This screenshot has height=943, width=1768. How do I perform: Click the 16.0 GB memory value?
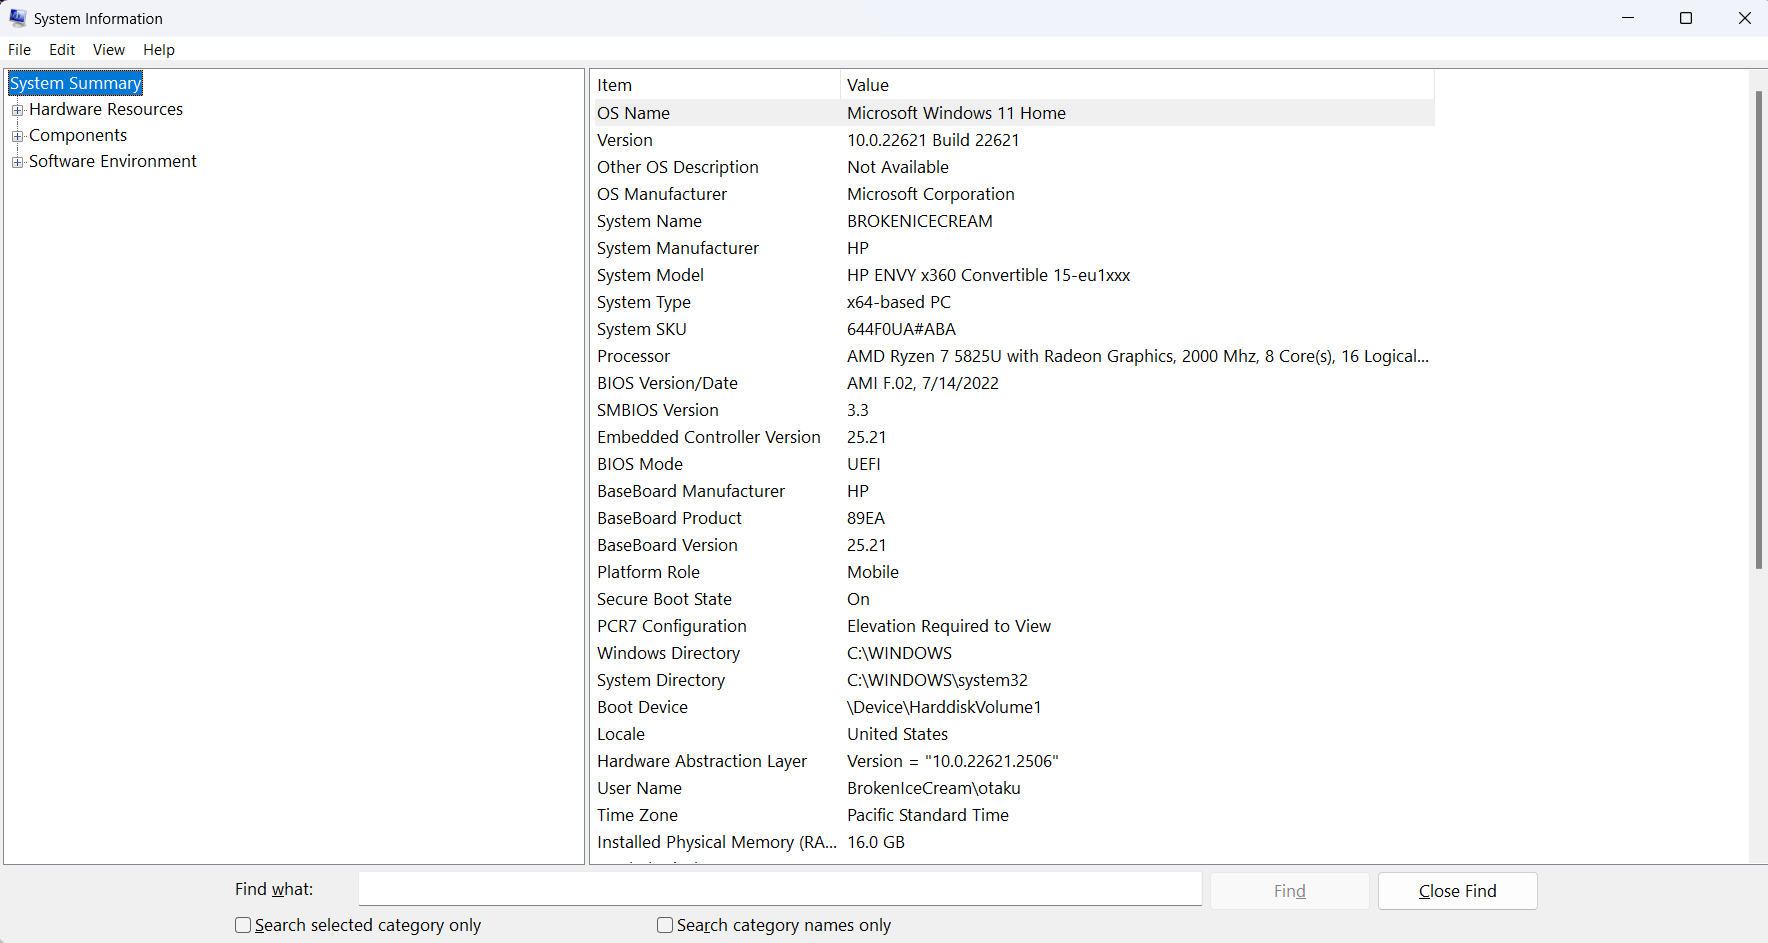(876, 842)
